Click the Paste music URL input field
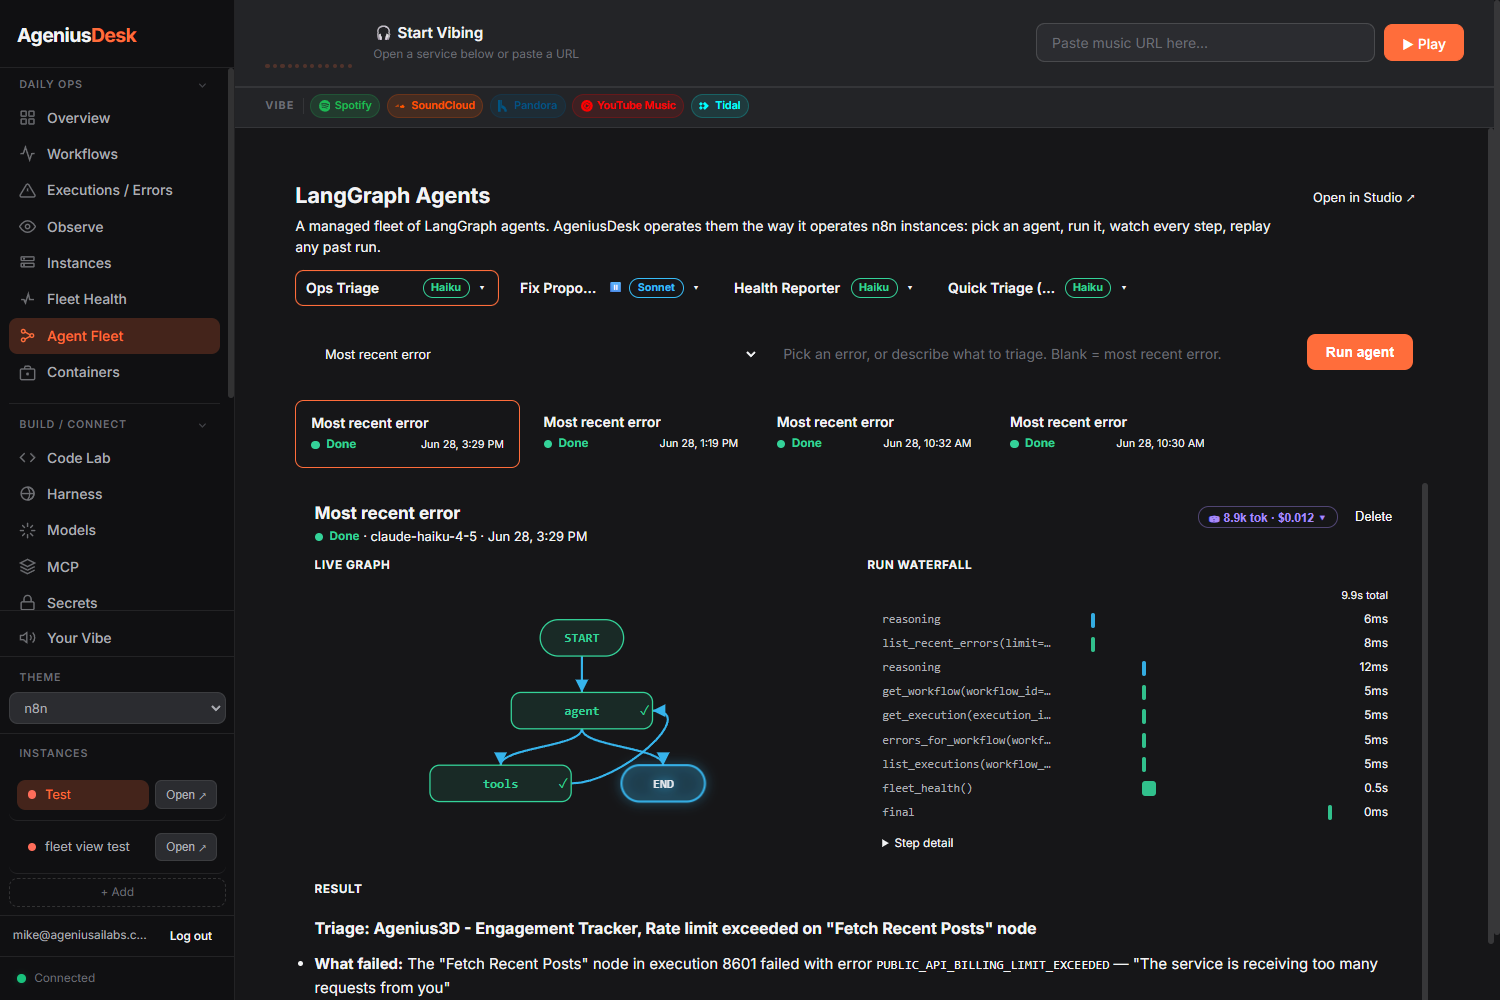The image size is (1500, 1000). pyautogui.click(x=1205, y=43)
